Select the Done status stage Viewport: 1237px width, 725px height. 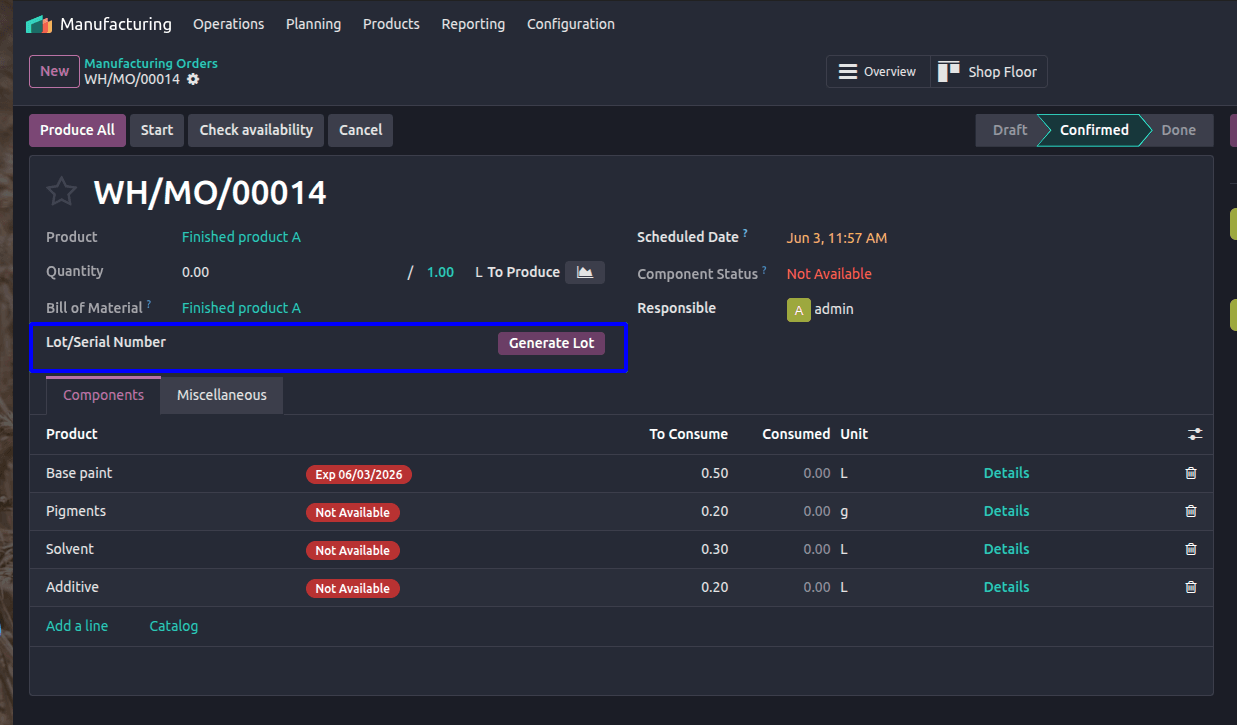click(1178, 130)
